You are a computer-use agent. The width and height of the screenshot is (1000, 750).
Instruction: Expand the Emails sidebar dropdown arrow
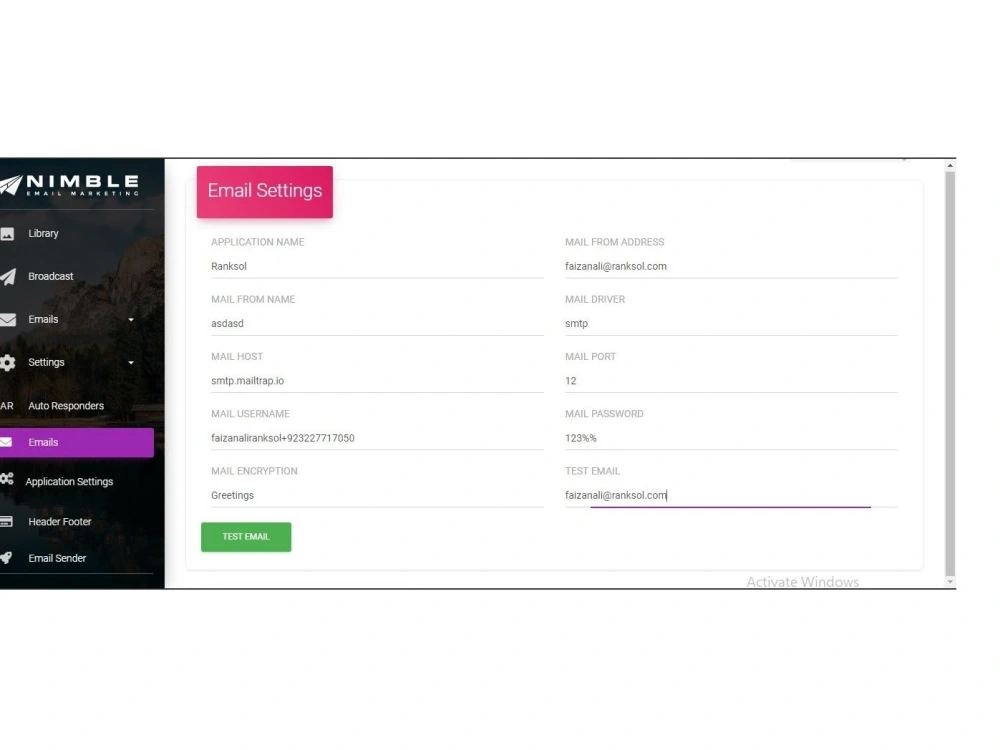(x=131, y=320)
